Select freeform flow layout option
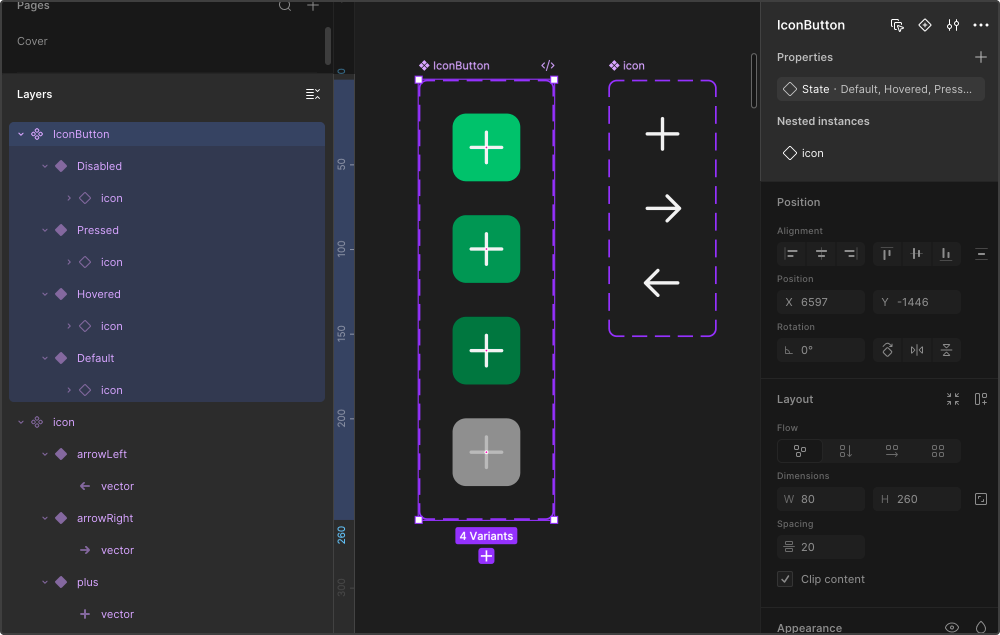Screen dimensions: 1000x635 click(800, 451)
